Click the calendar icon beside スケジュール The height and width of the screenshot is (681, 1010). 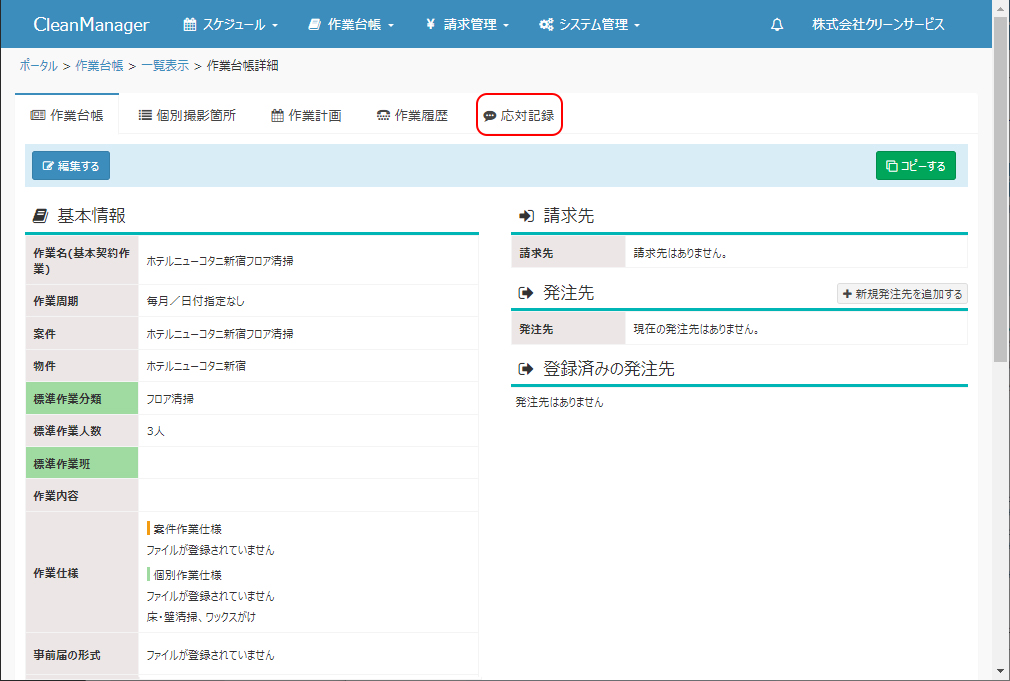pos(190,25)
